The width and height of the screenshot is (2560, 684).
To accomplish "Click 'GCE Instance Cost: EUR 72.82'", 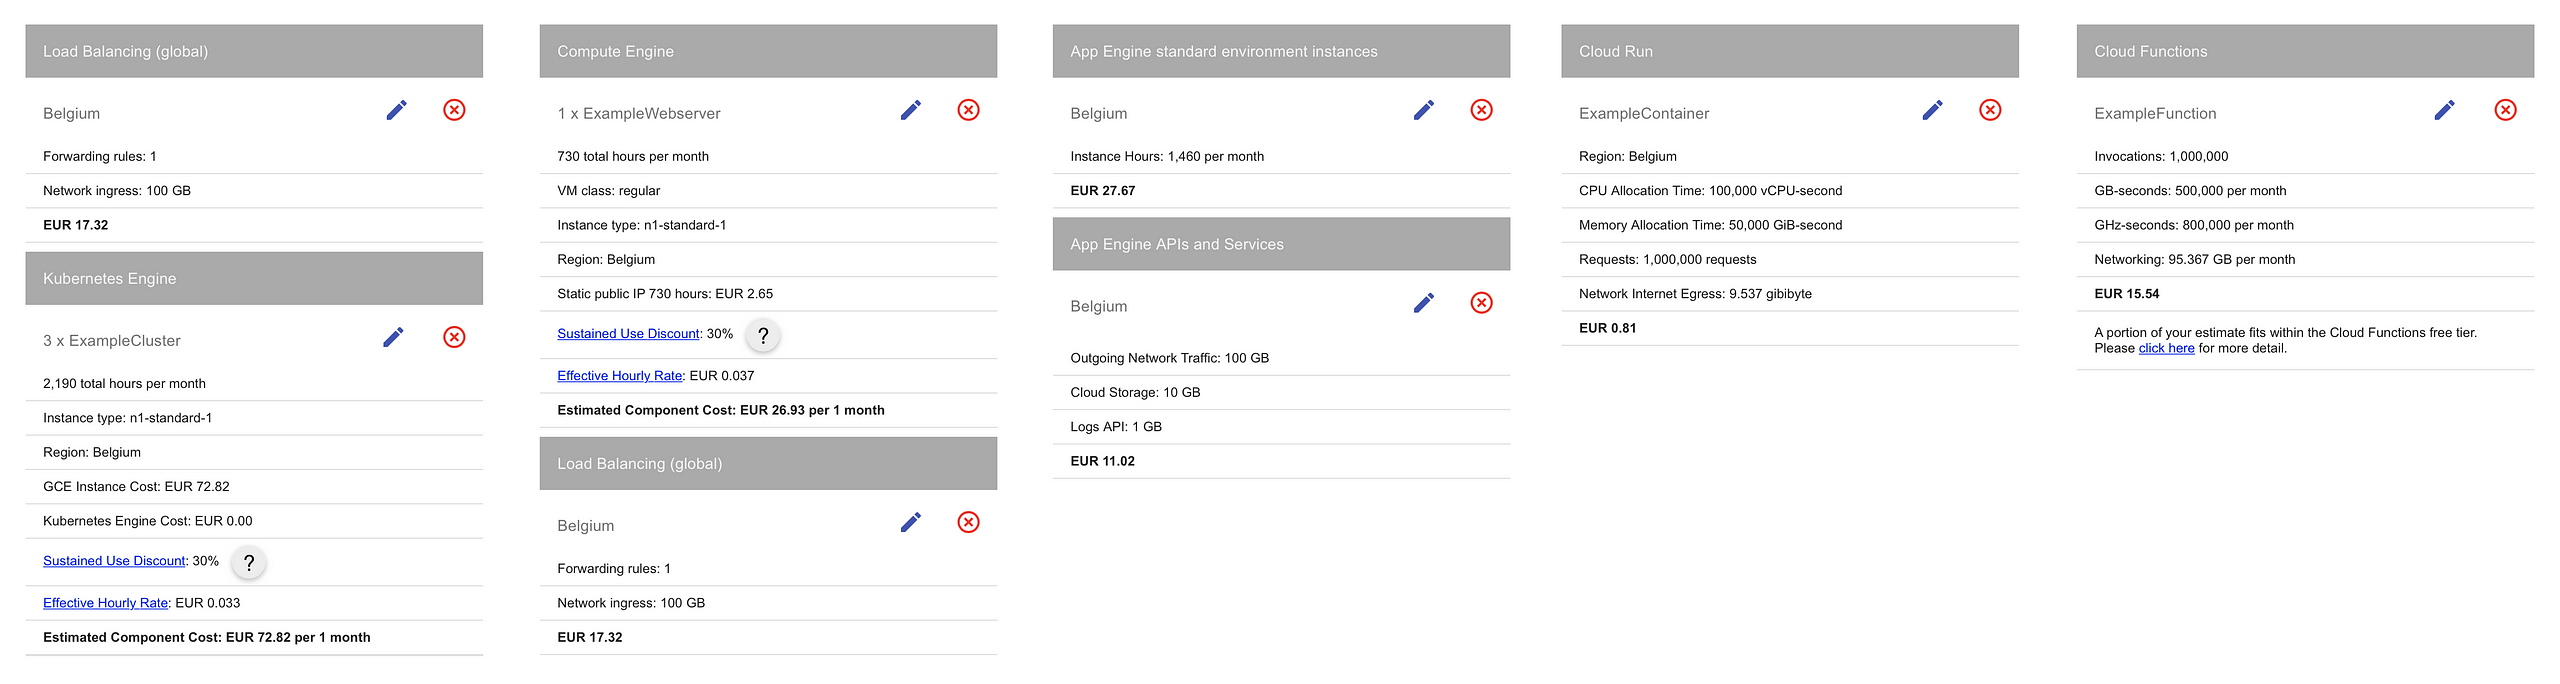I will pos(136,487).
